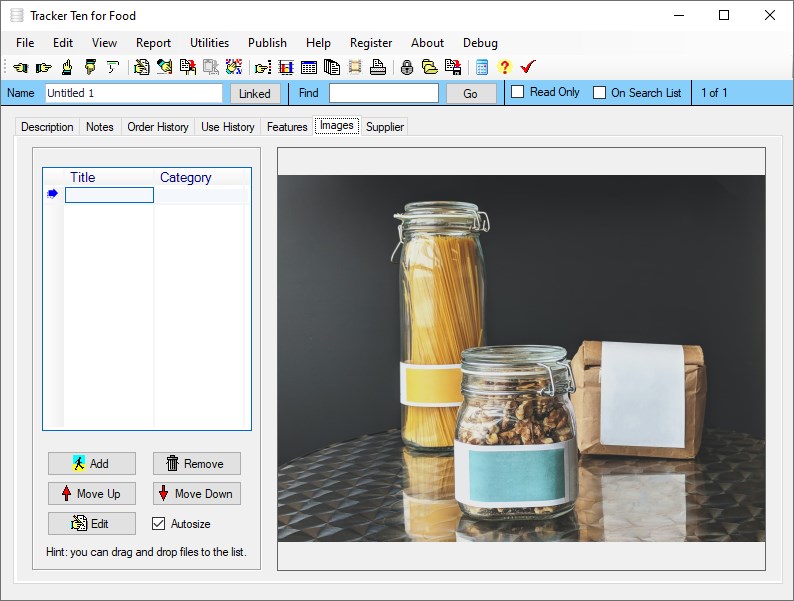Click the yellow open folders icon

pyautogui.click(x=430, y=67)
